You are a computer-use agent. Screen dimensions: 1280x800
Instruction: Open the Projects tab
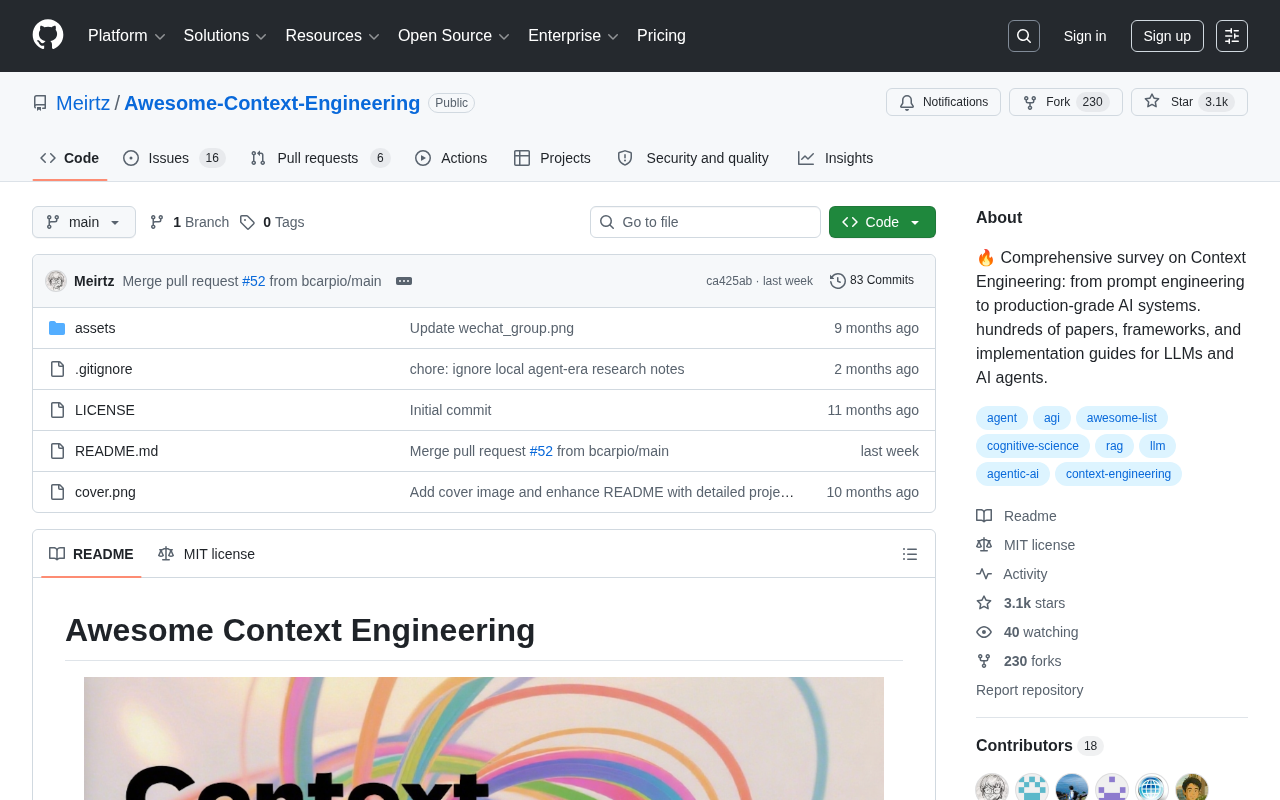552,158
